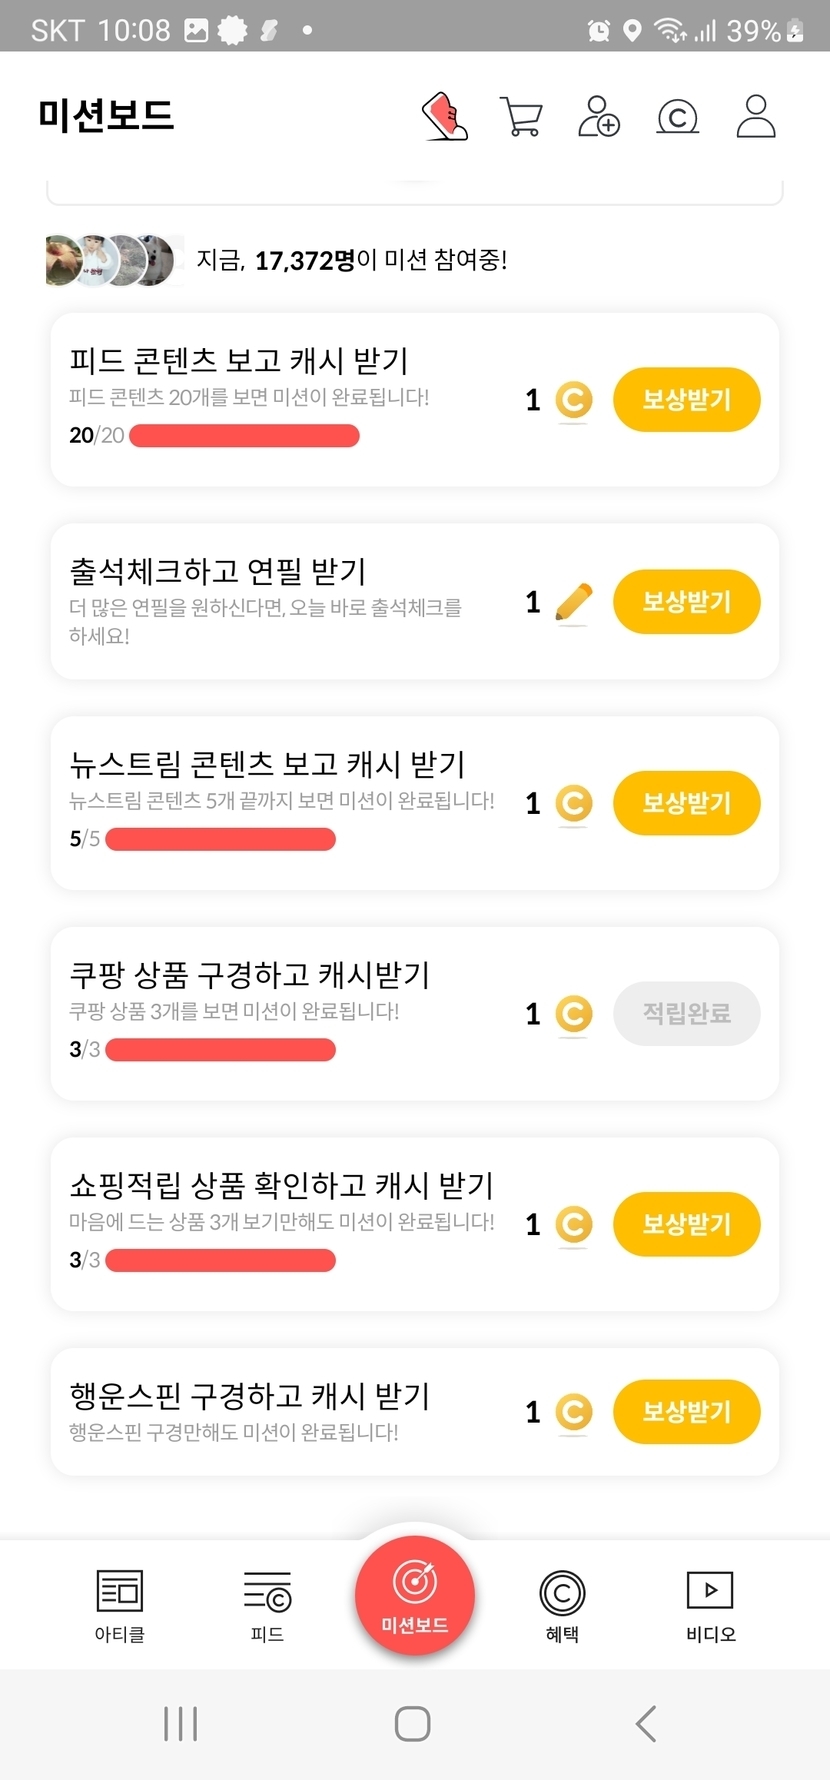Tap the invite friend icon
830x1780 pixels.
[x=599, y=117]
